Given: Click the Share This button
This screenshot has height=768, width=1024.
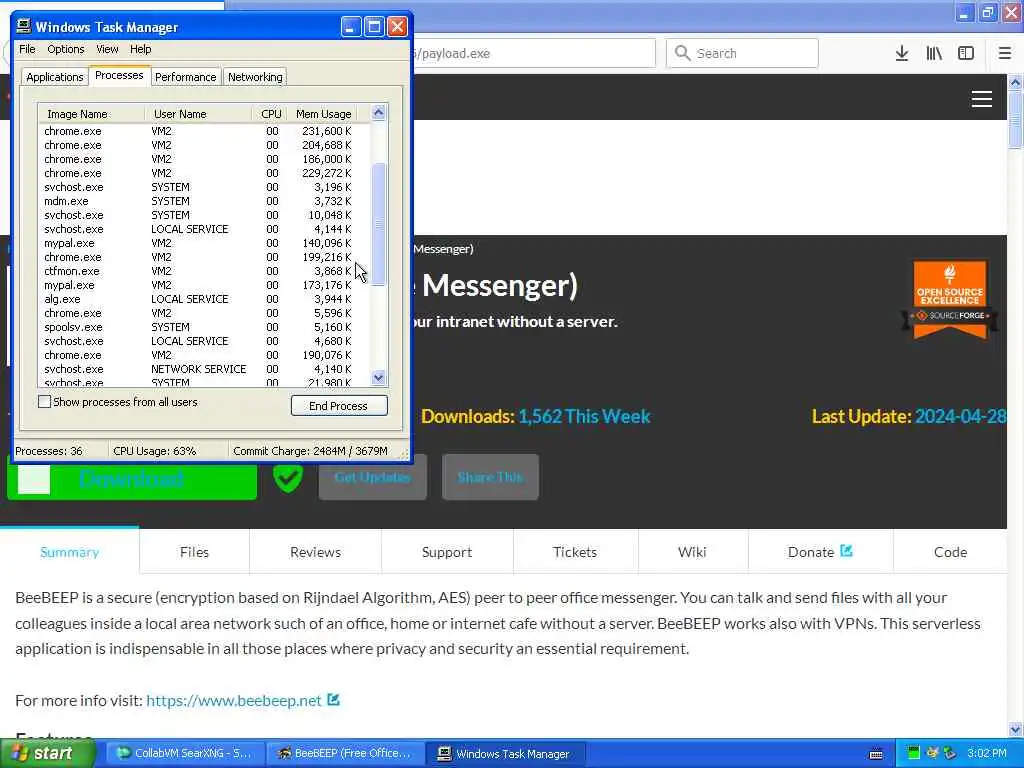Looking at the screenshot, I should click(x=490, y=477).
